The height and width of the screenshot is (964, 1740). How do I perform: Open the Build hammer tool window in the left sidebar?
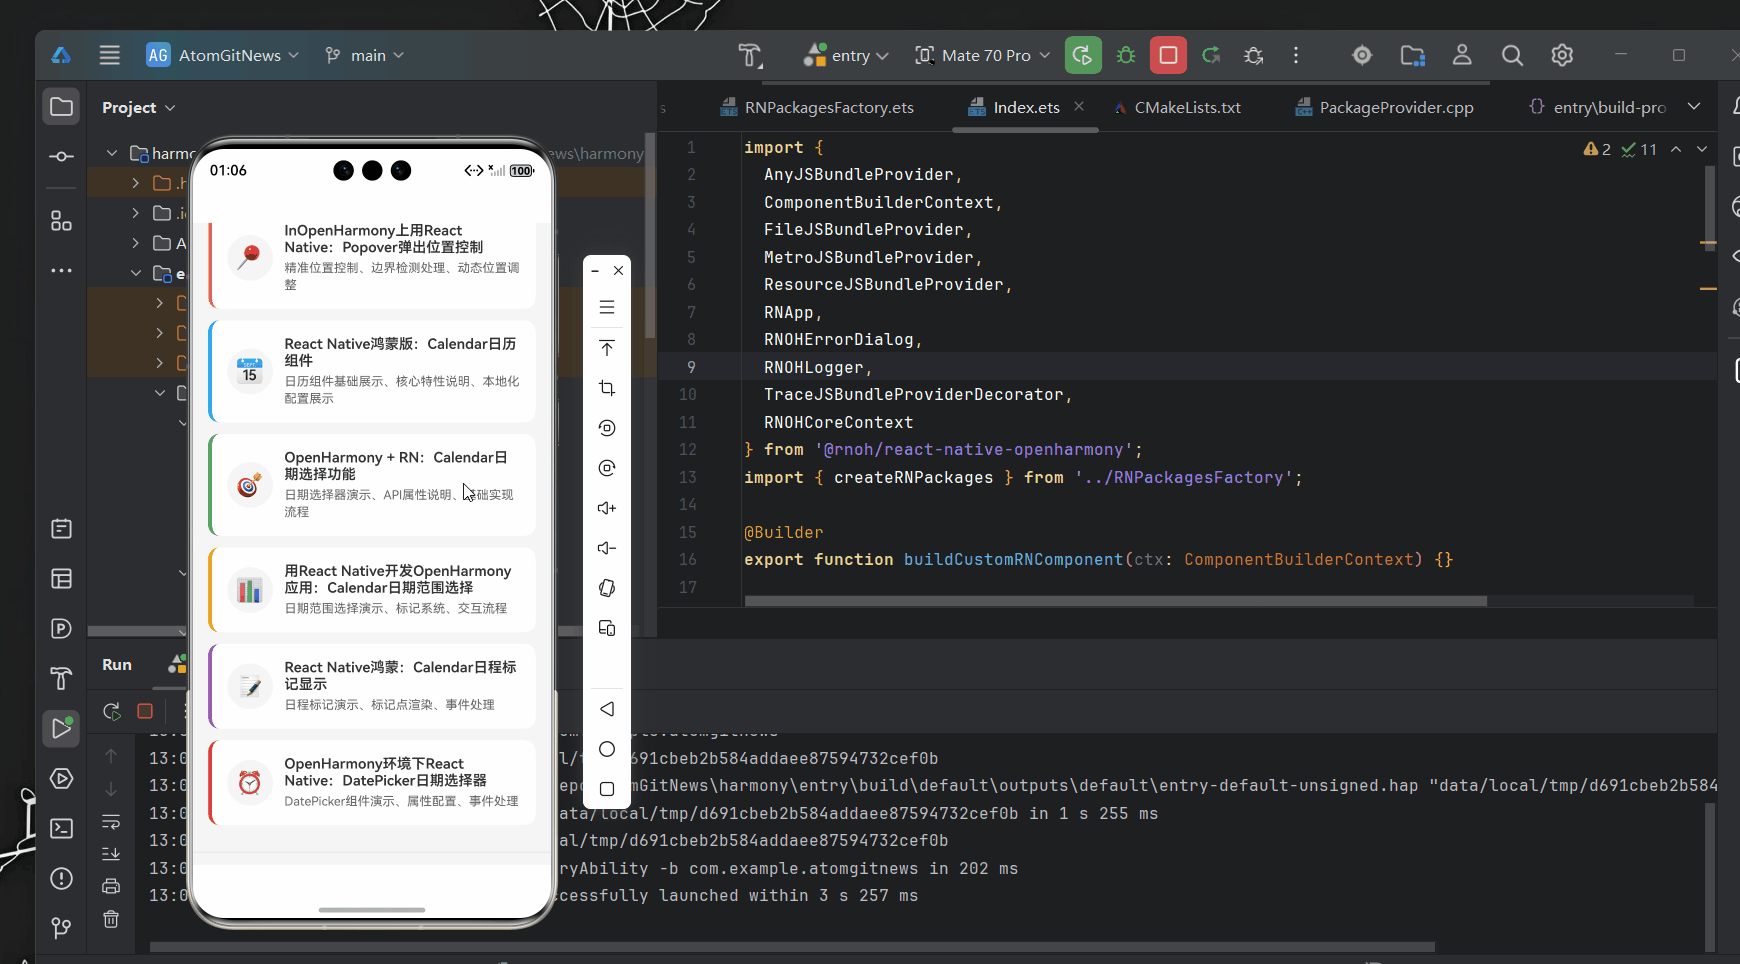(61, 678)
